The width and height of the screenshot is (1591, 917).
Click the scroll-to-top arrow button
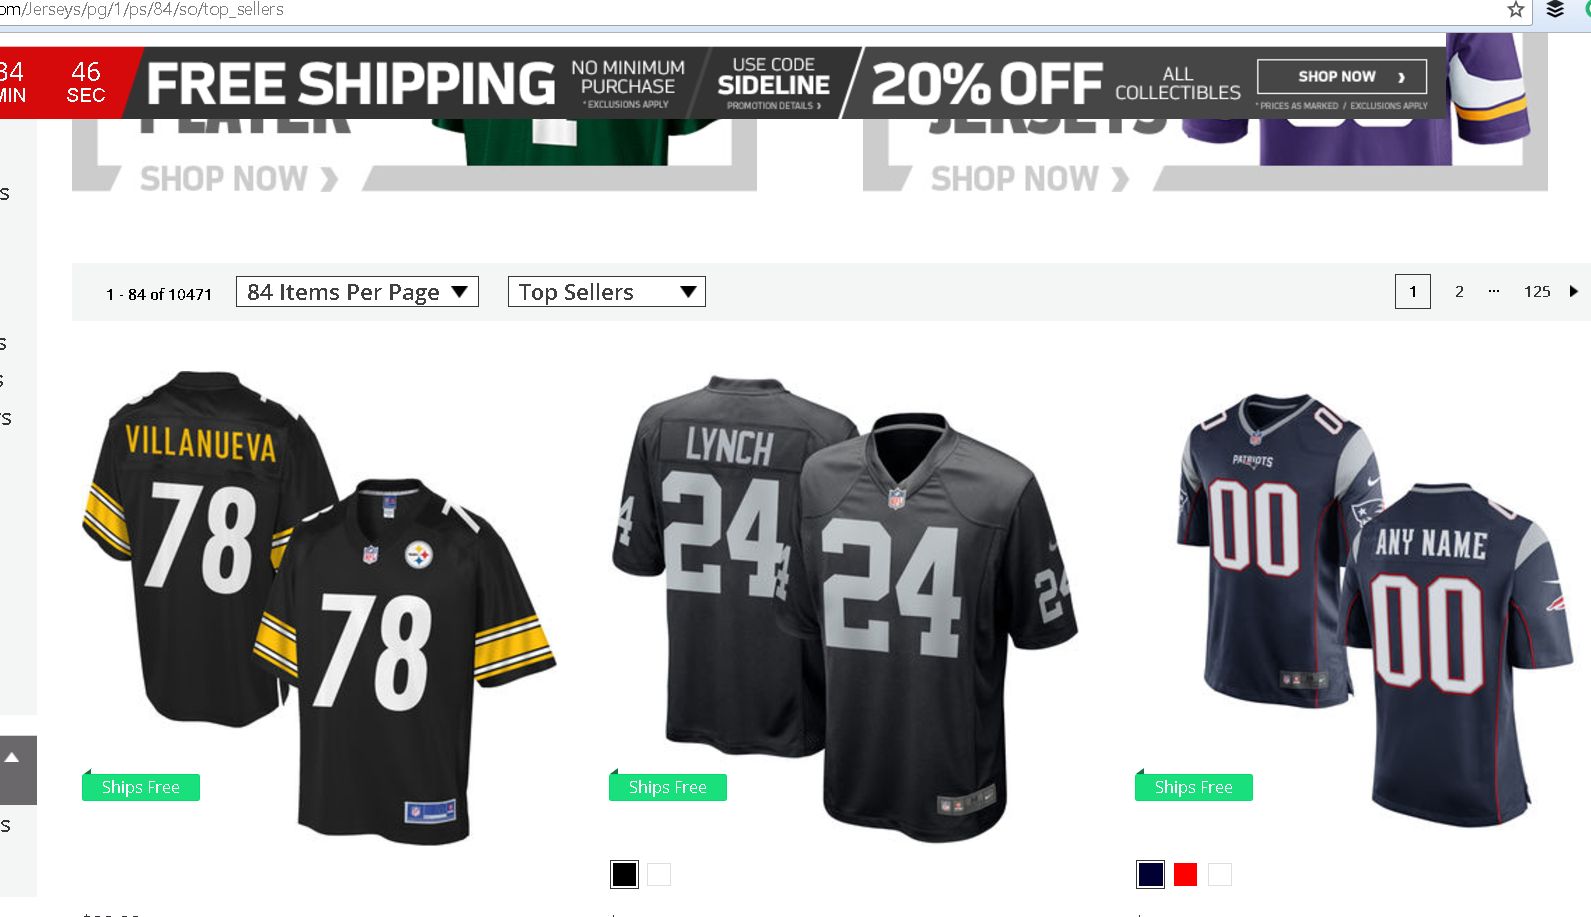click(13, 759)
